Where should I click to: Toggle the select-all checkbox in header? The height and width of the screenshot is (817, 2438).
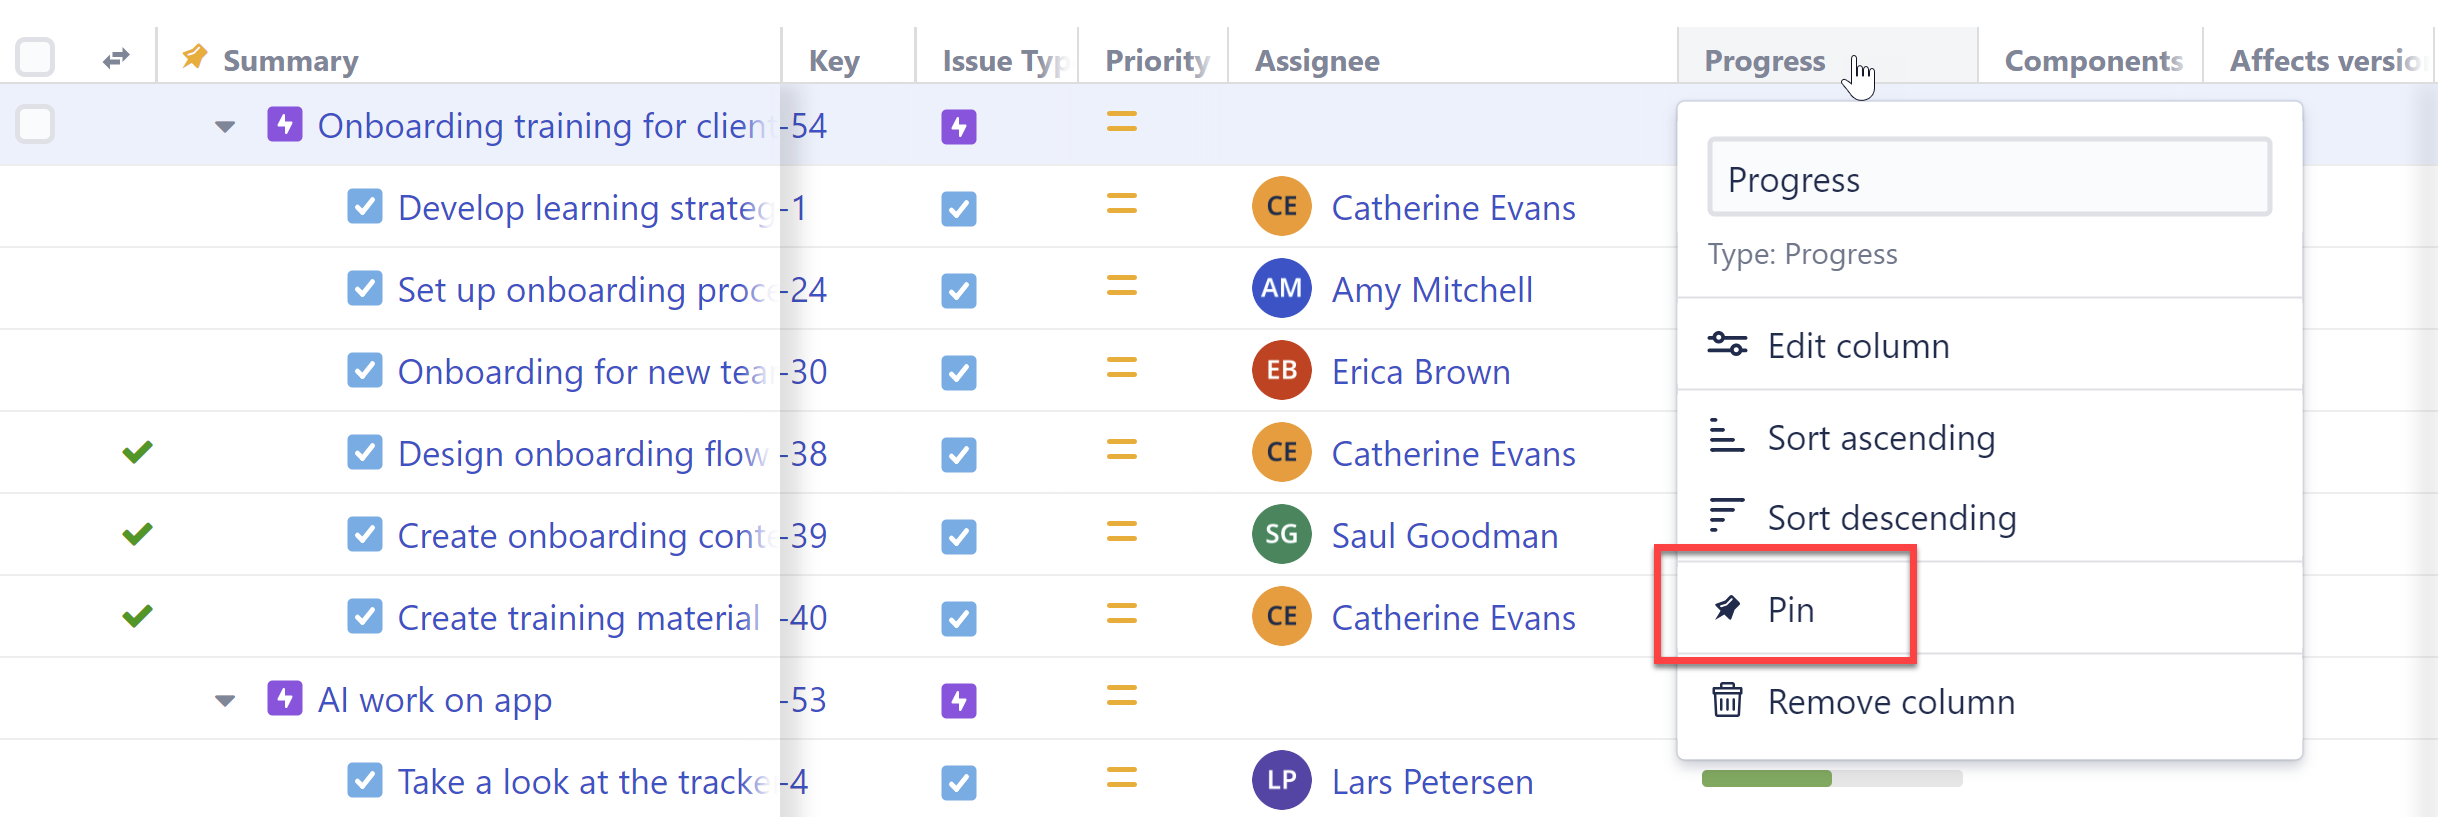(35, 57)
